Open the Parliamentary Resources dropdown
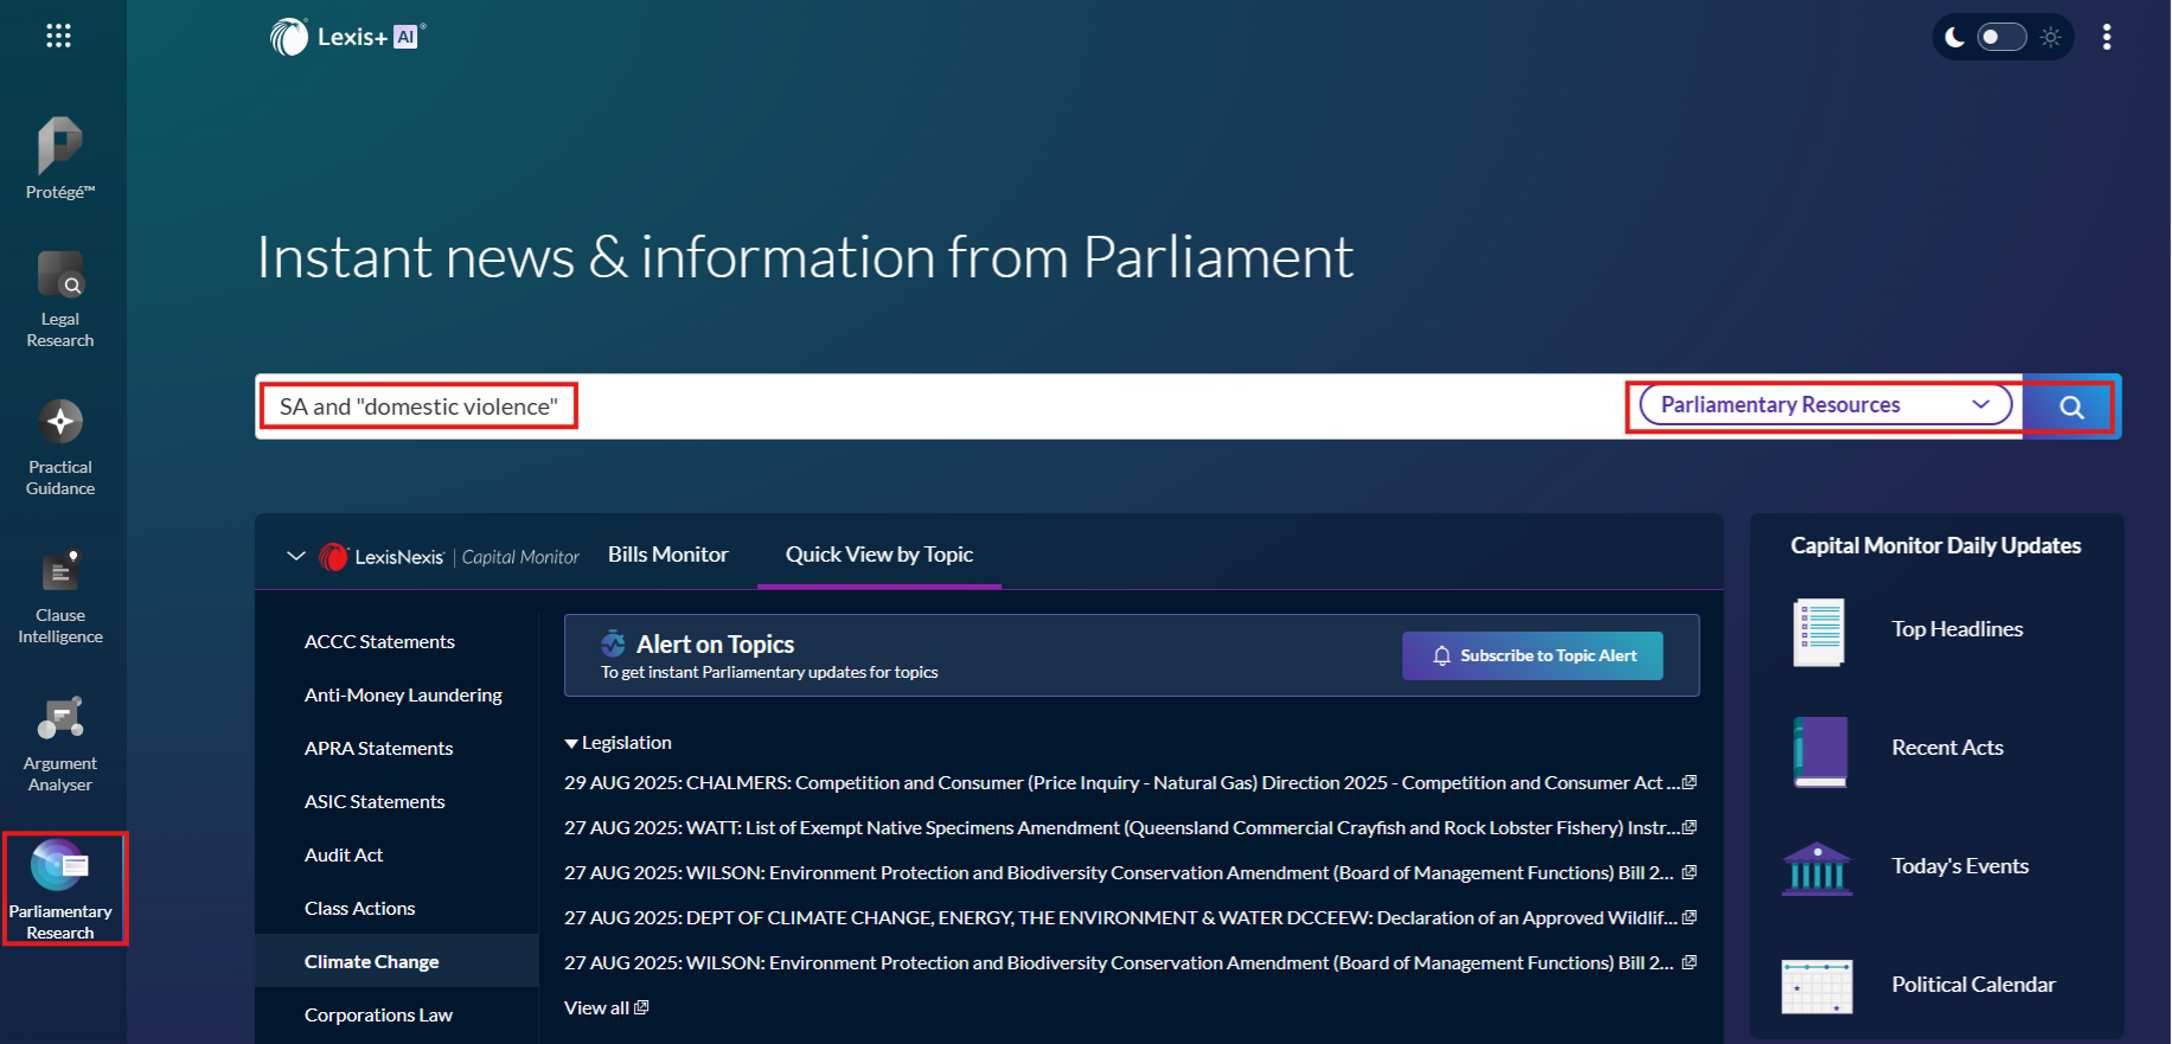The image size is (2172, 1044). coord(1824,405)
